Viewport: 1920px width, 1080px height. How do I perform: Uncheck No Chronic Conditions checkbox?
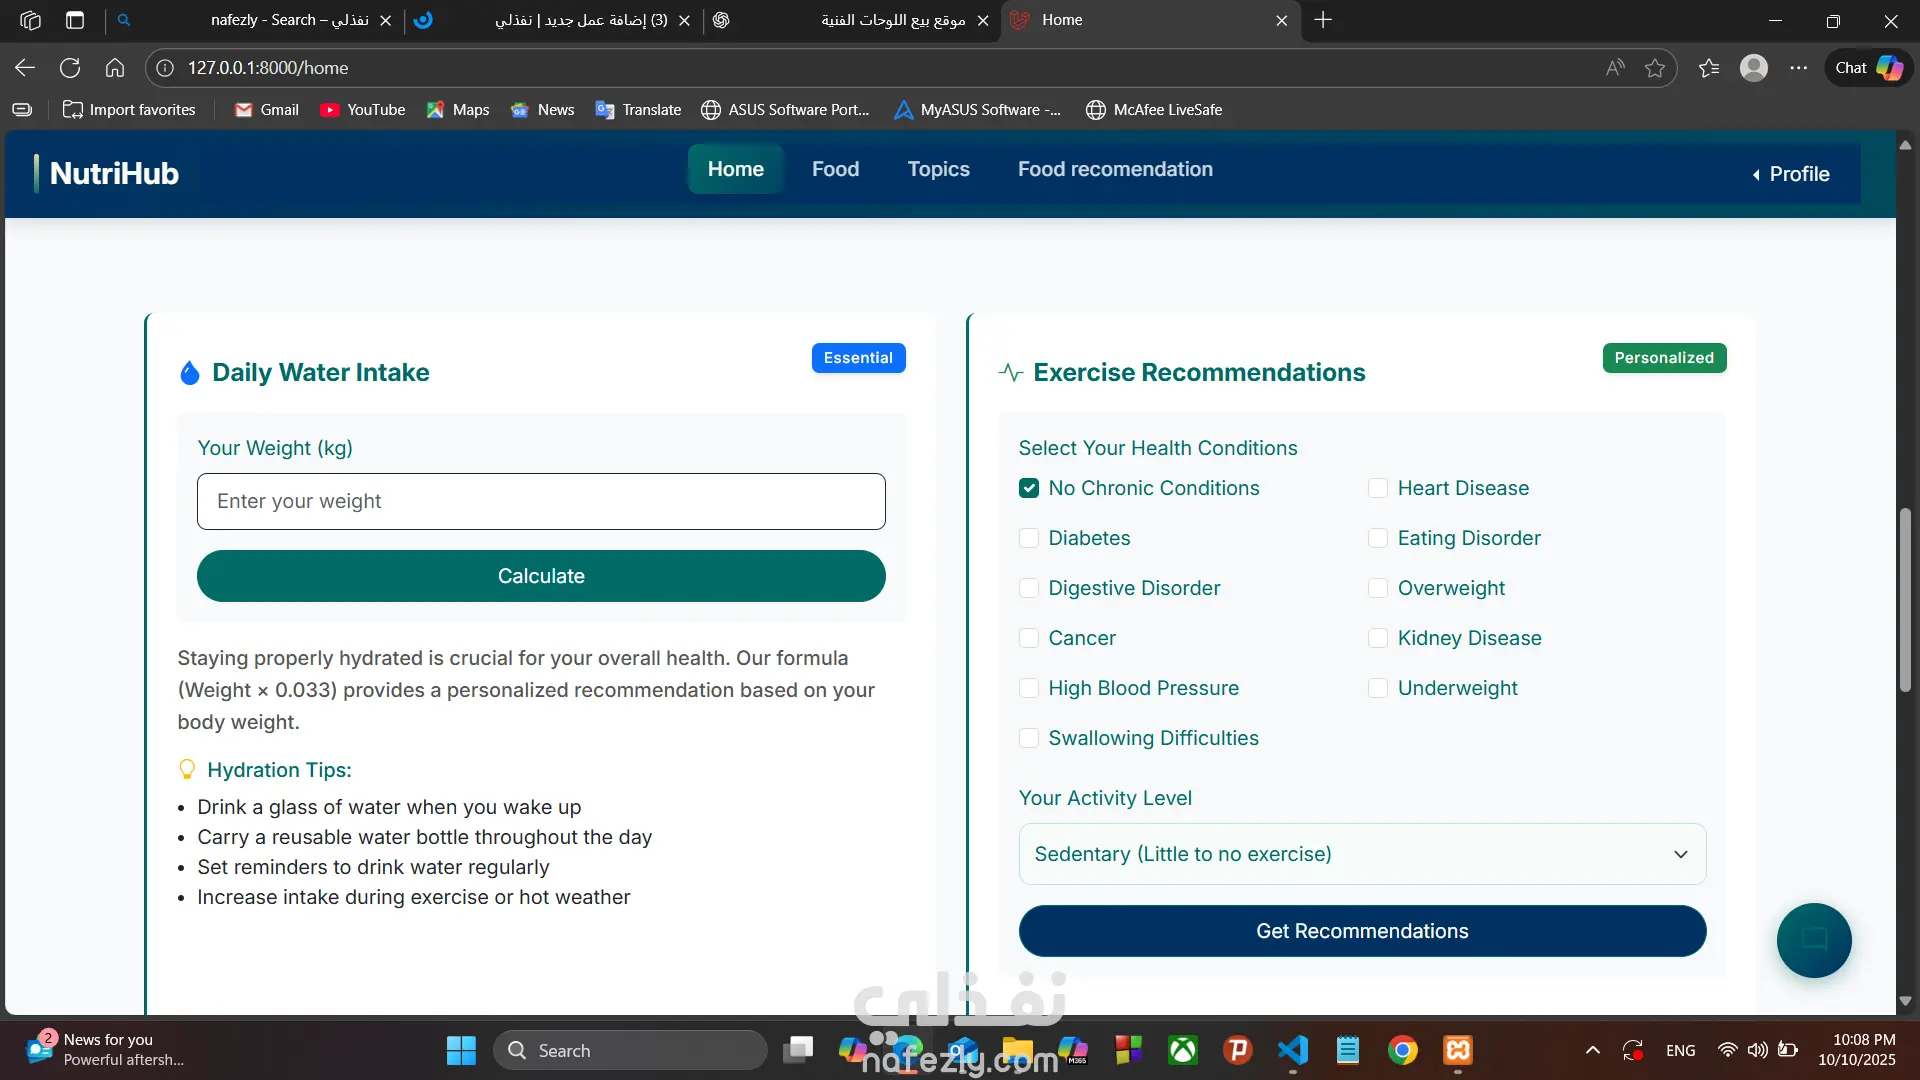[1029, 488]
